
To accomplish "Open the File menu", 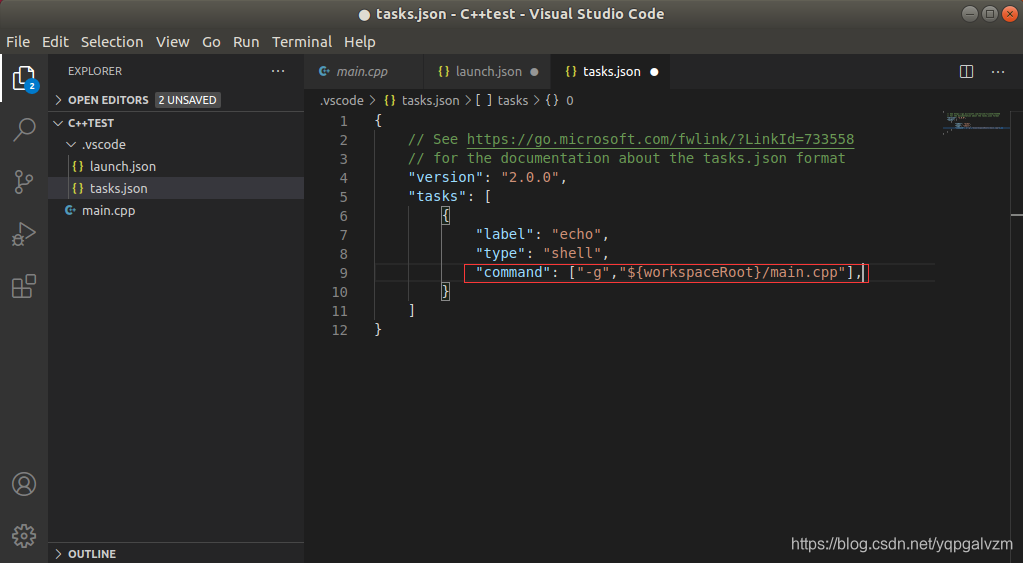I will 18,42.
